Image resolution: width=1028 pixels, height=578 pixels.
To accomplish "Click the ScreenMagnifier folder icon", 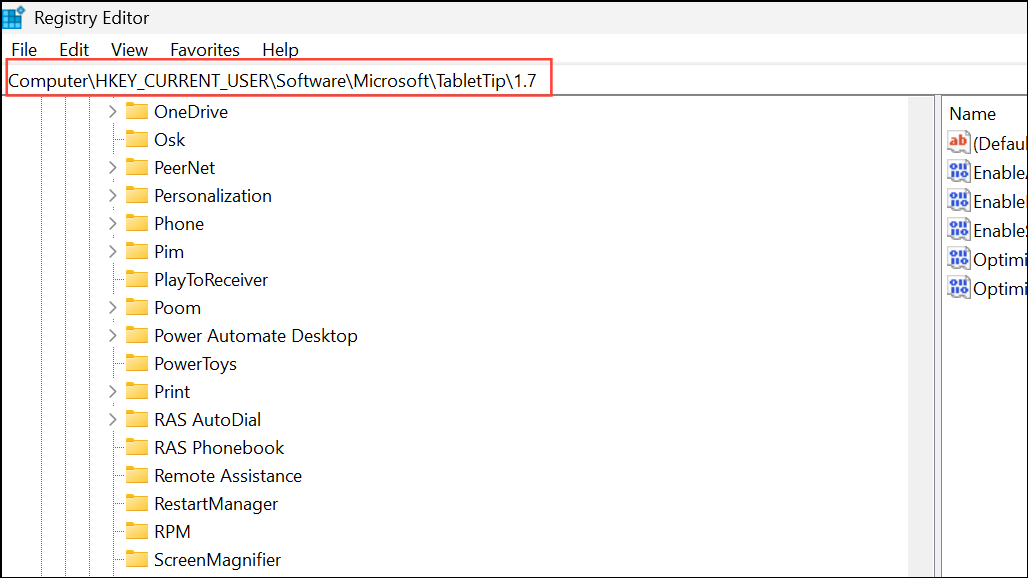I will pos(137,560).
